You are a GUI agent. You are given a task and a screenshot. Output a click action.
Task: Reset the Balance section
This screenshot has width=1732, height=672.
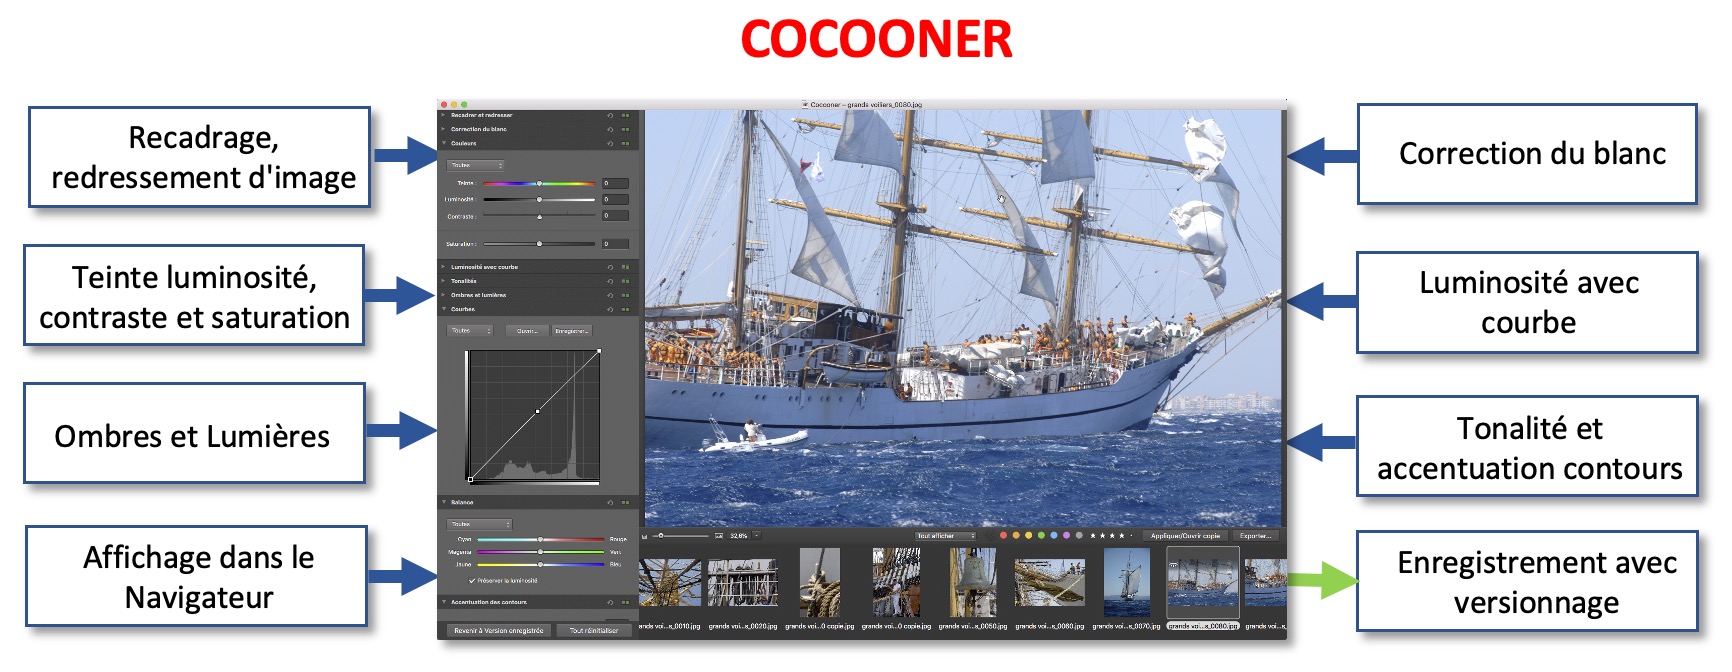click(610, 502)
